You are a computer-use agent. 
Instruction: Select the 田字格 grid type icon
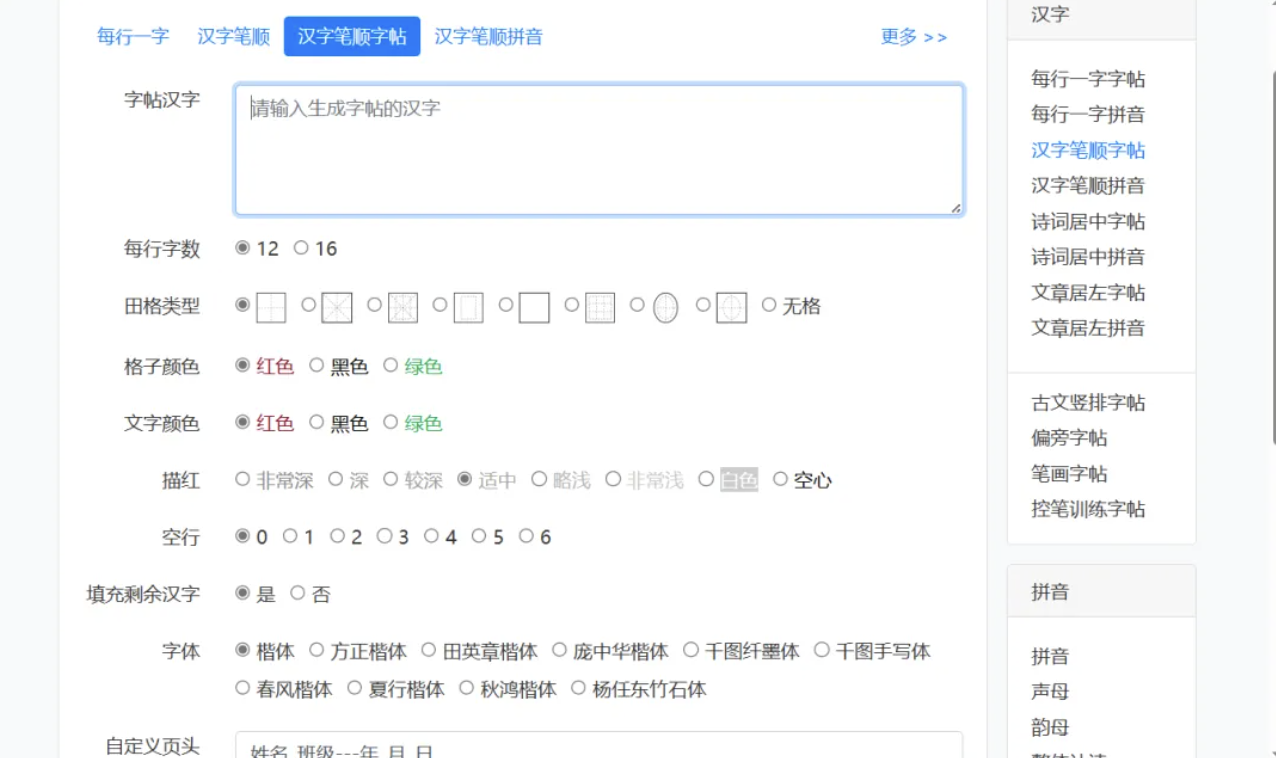(271, 307)
